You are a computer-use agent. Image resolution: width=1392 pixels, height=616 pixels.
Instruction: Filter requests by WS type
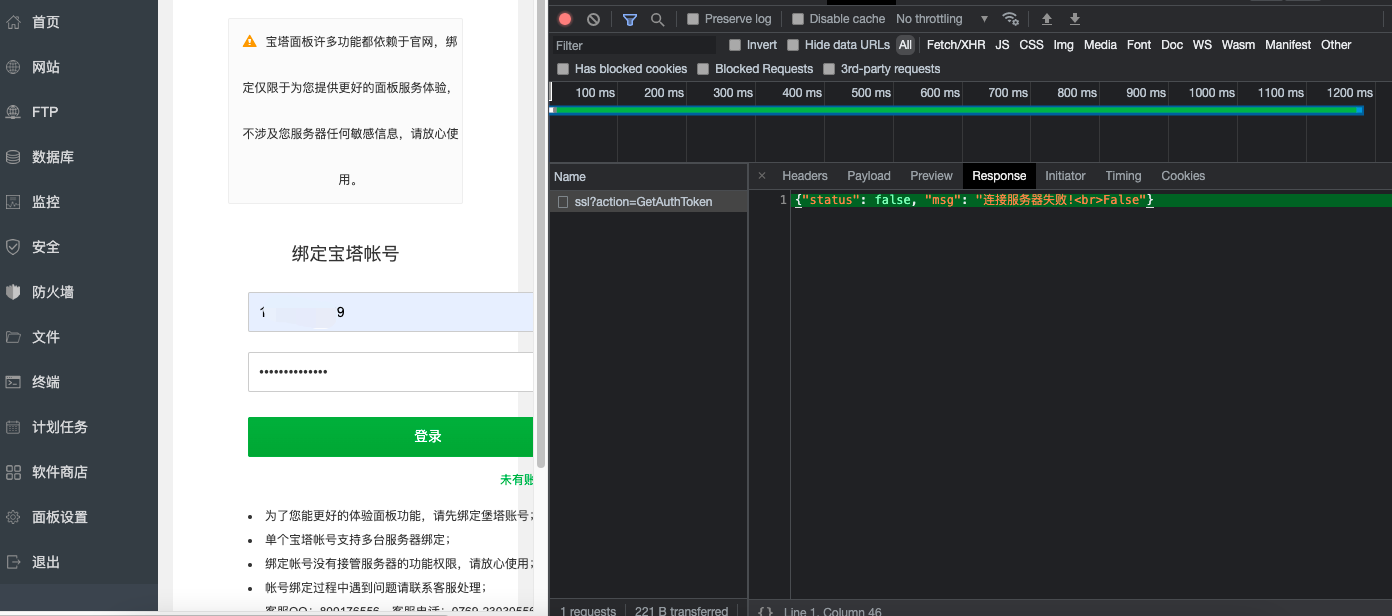point(1202,45)
